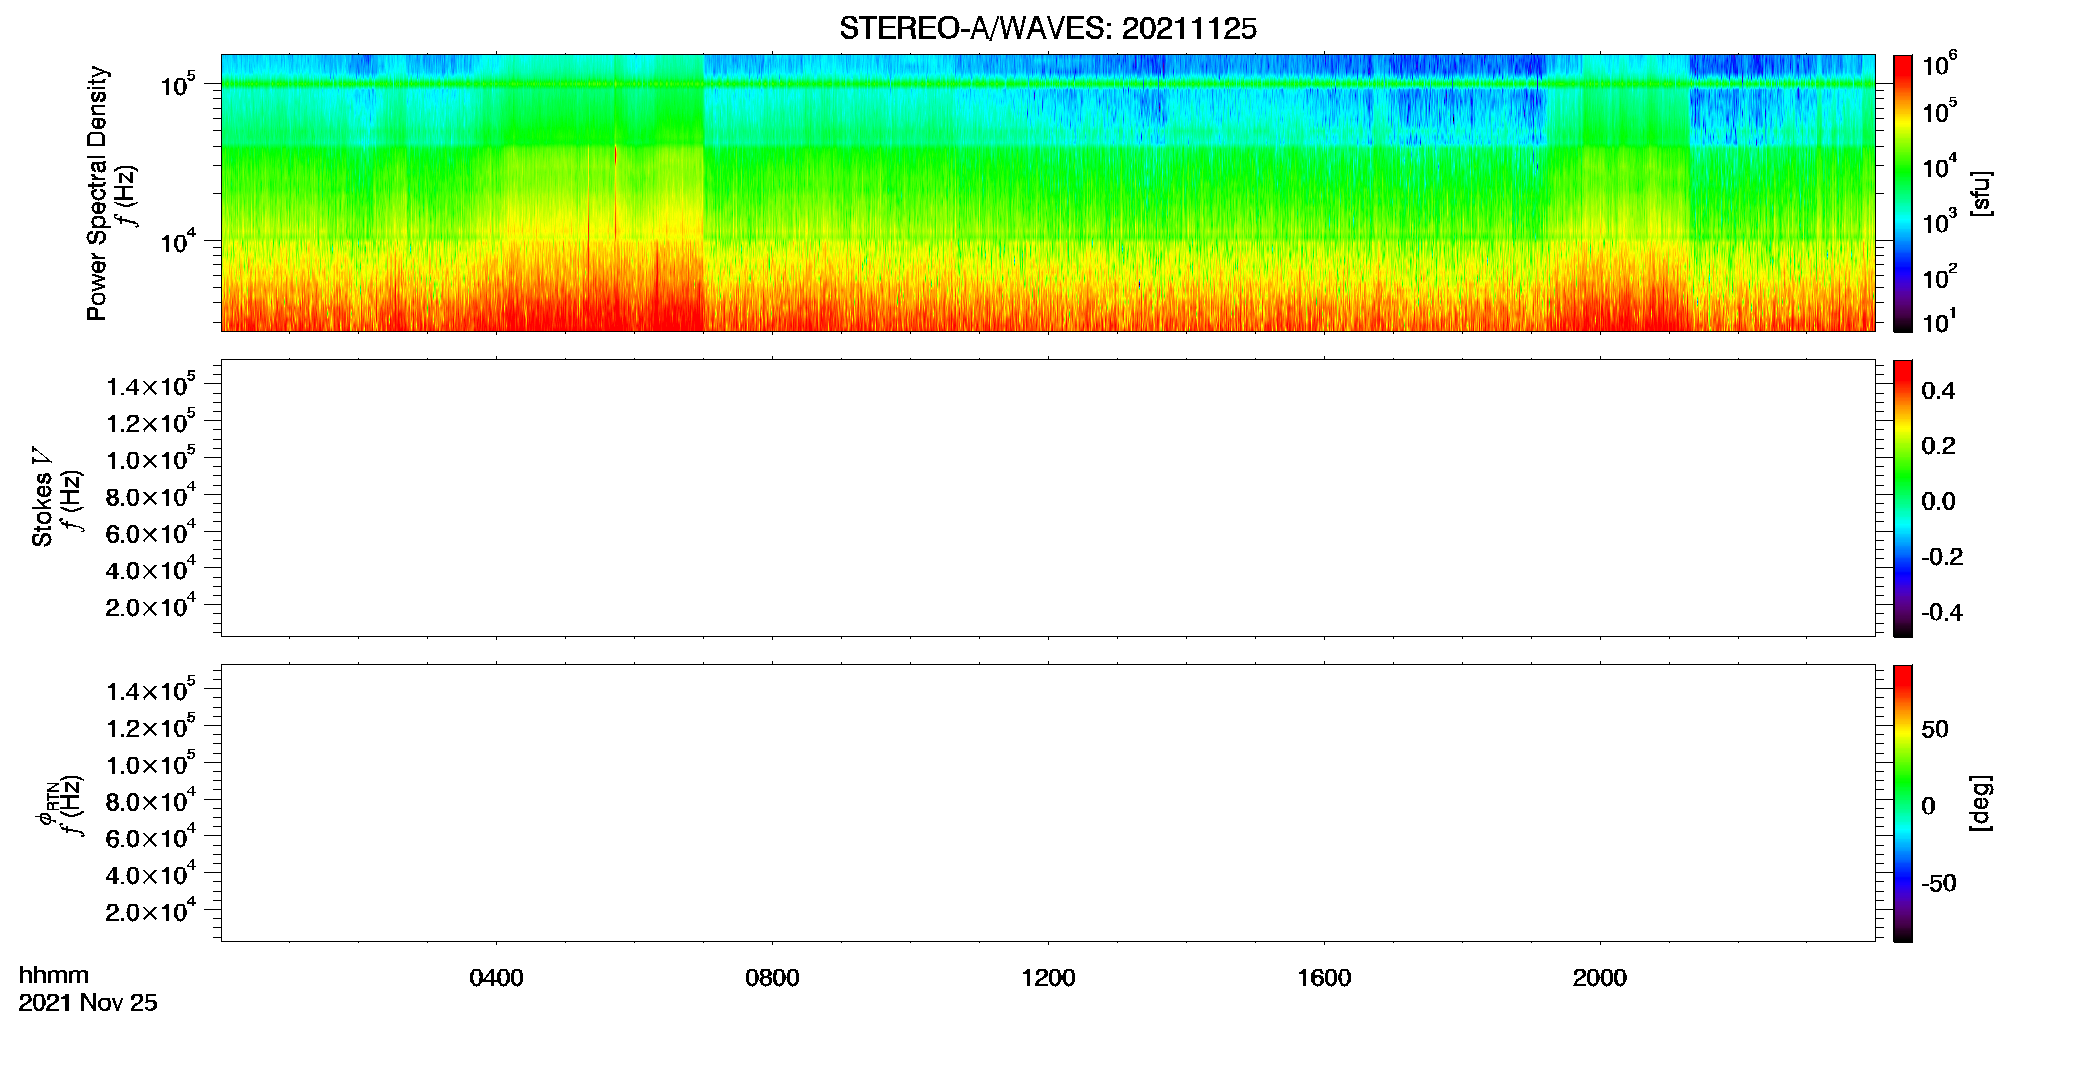Image resolution: width=2096 pixels, height=1080 pixels.
Task: Click the 0400 time axis label
Action: pos(496,978)
